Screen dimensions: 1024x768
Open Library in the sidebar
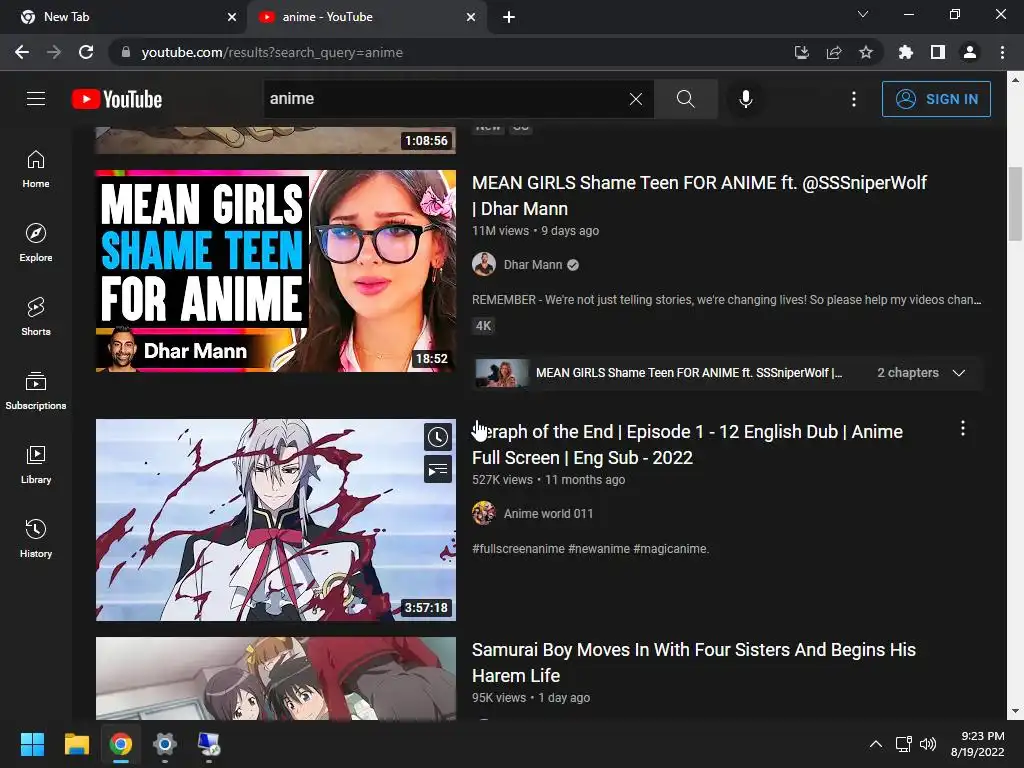36,464
